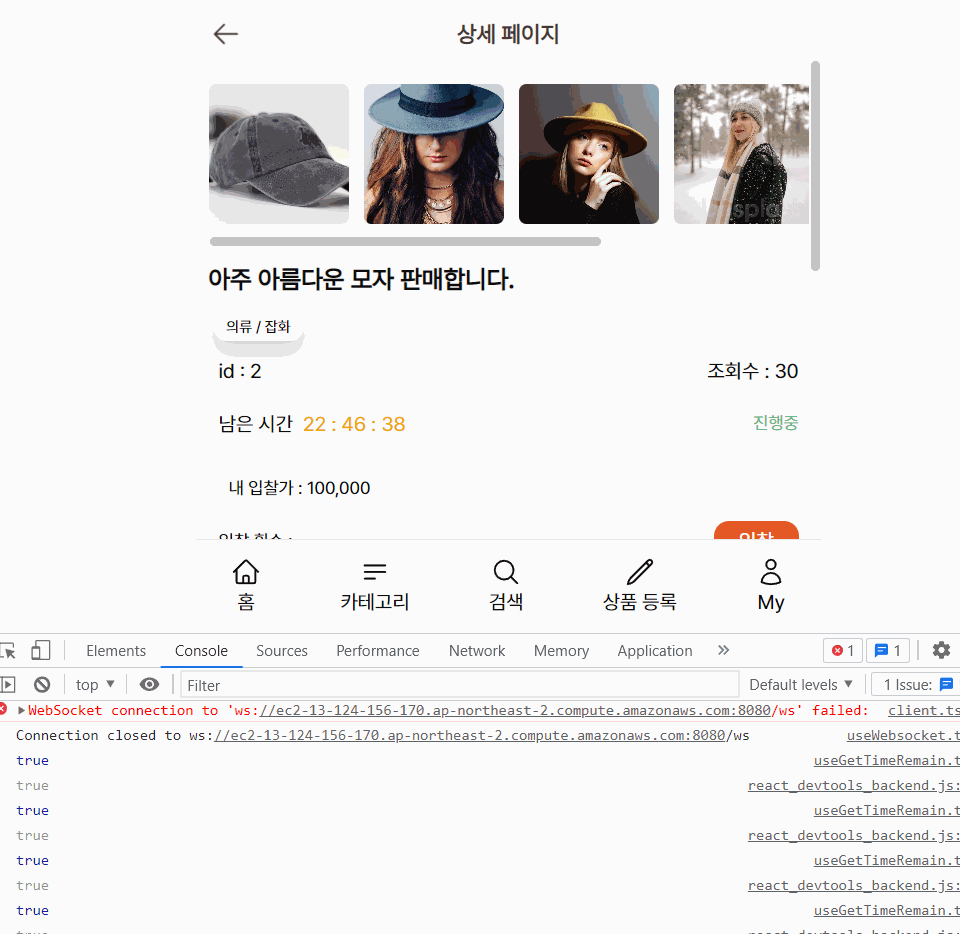Screen dimensions: 960x934
Task: Click the console Filter input field
Action: (x=459, y=685)
